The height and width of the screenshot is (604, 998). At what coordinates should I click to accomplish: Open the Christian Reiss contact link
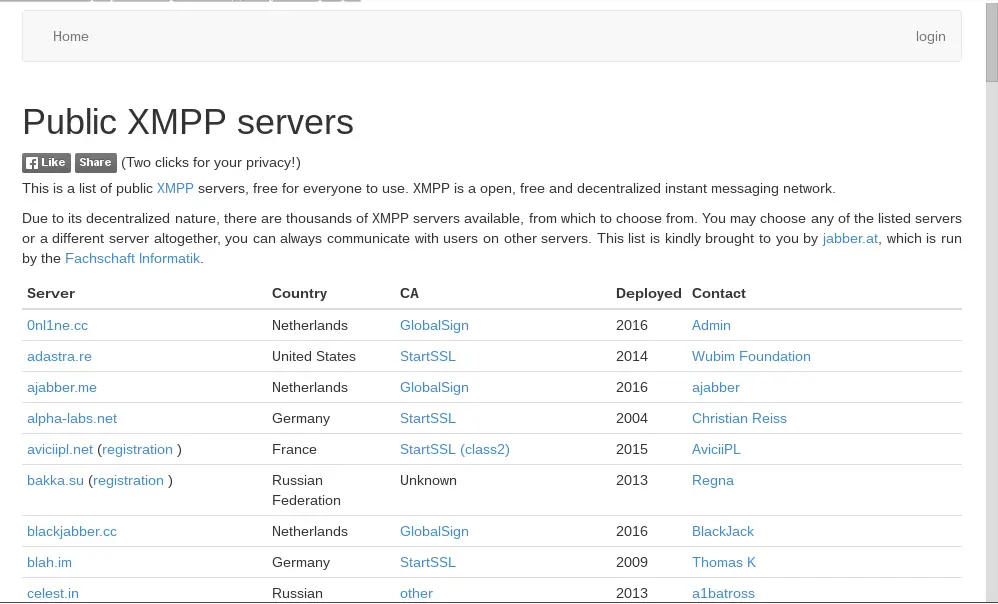pos(739,419)
